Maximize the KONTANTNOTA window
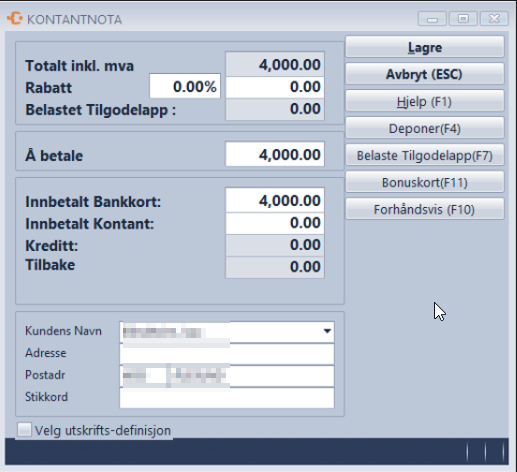The image size is (517, 472). pyautogui.click(x=463, y=19)
